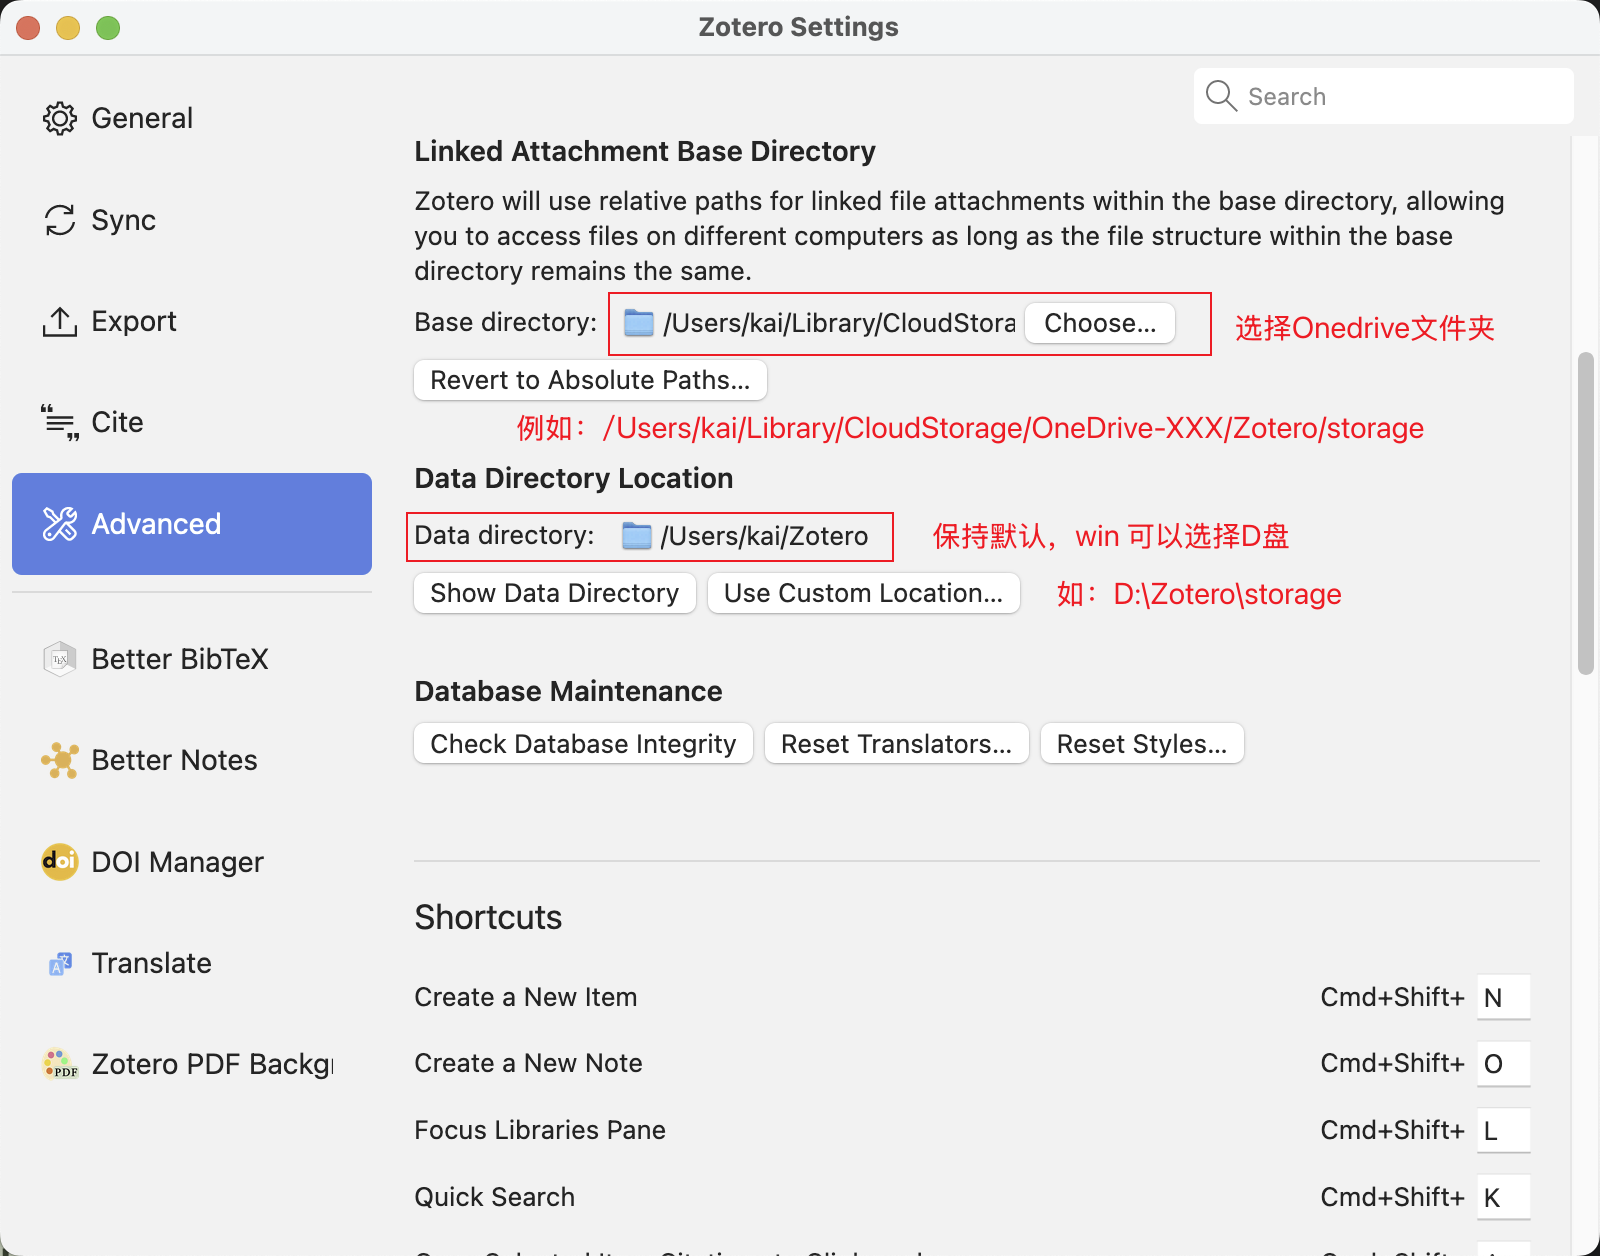Image resolution: width=1600 pixels, height=1256 pixels.
Task: Click the Focus Libraries Pane label
Action: pyautogui.click(x=540, y=1130)
